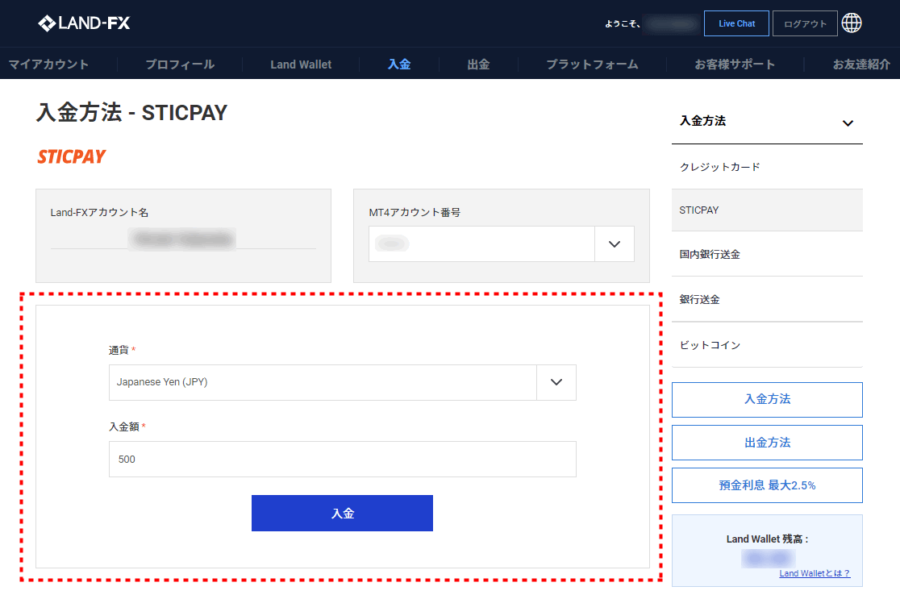Viewport: 900px width, 595px height.
Task: Click the 入金額 amount input field
Action: coord(343,459)
